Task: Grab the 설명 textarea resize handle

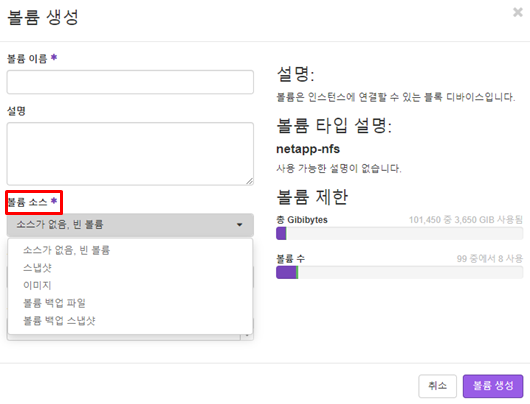Action: (249, 182)
